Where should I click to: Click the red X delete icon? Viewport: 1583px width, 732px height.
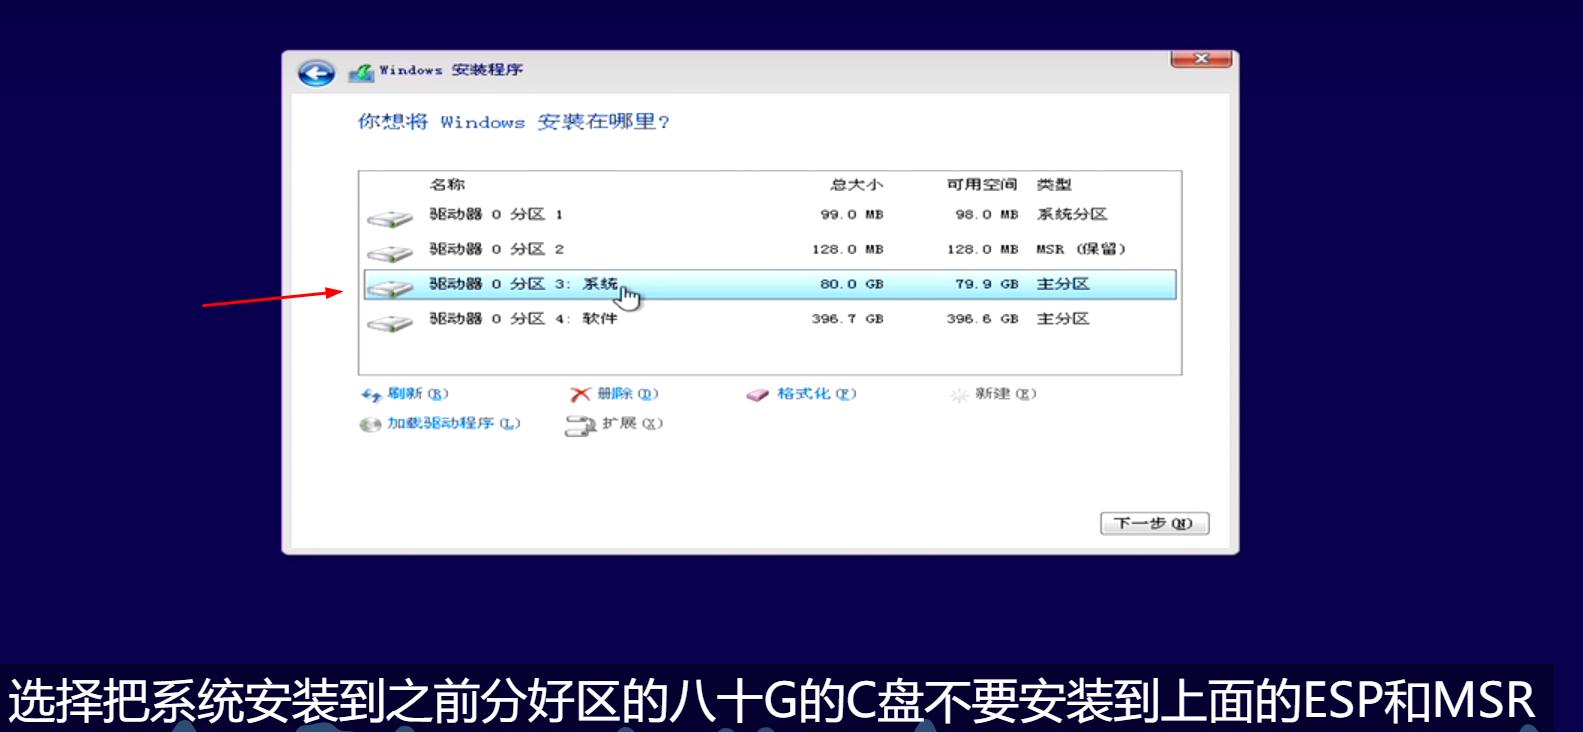point(580,395)
